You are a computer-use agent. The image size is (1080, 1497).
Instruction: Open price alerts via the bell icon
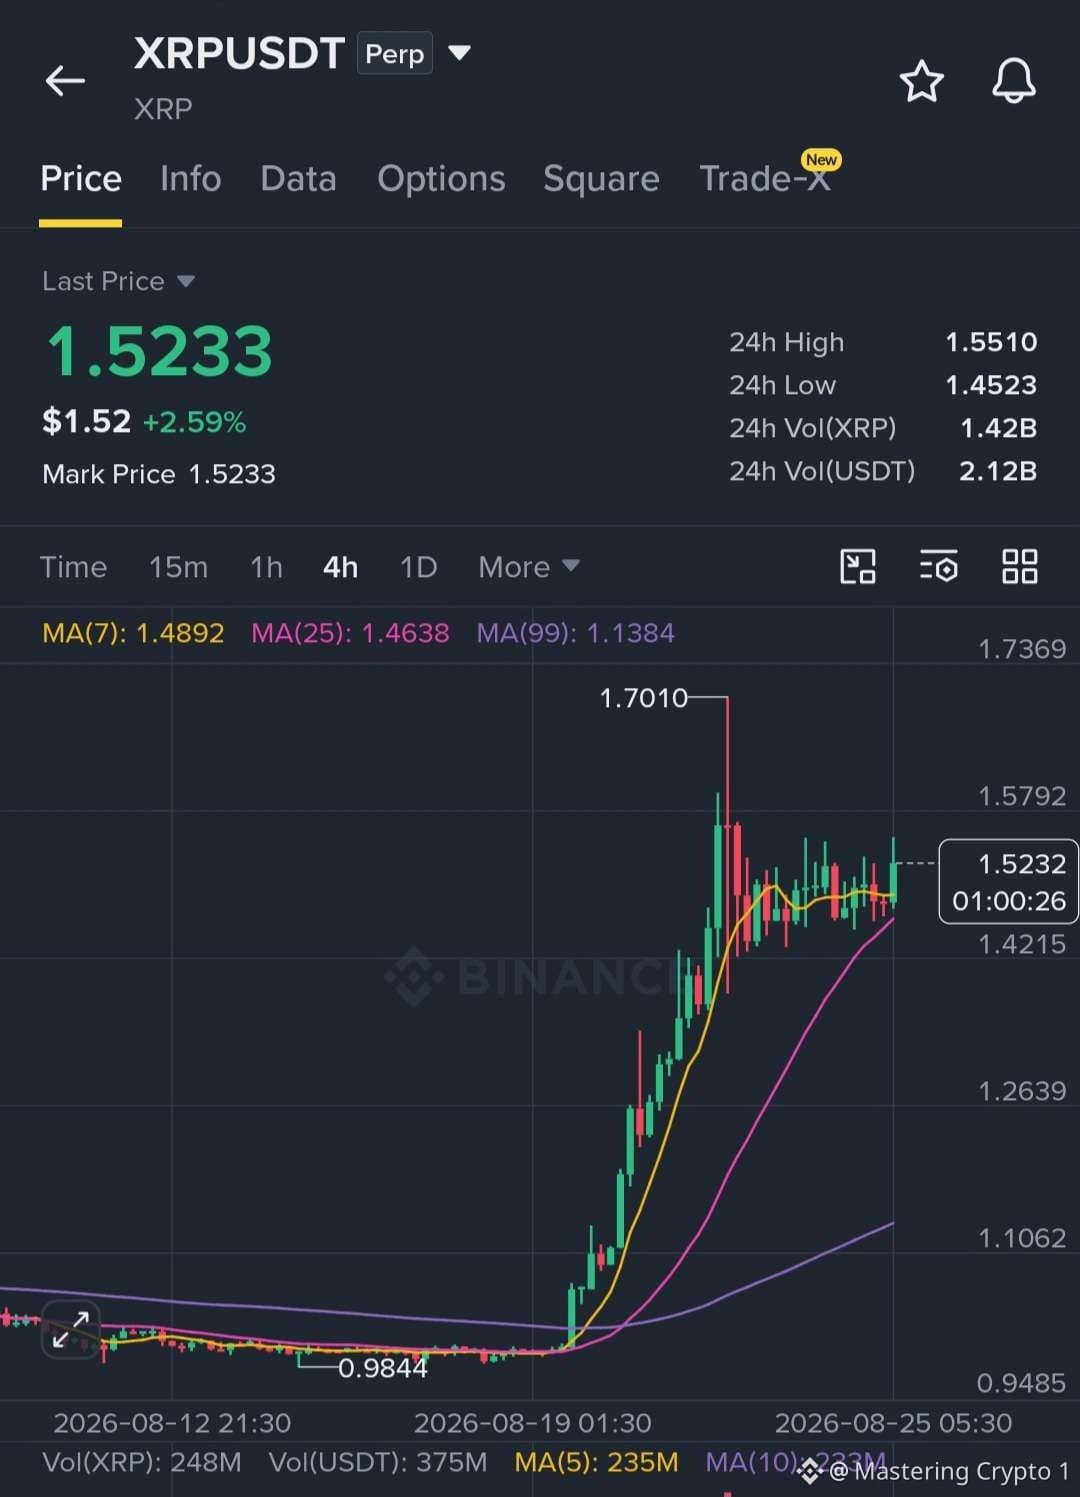pos(1013,81)
